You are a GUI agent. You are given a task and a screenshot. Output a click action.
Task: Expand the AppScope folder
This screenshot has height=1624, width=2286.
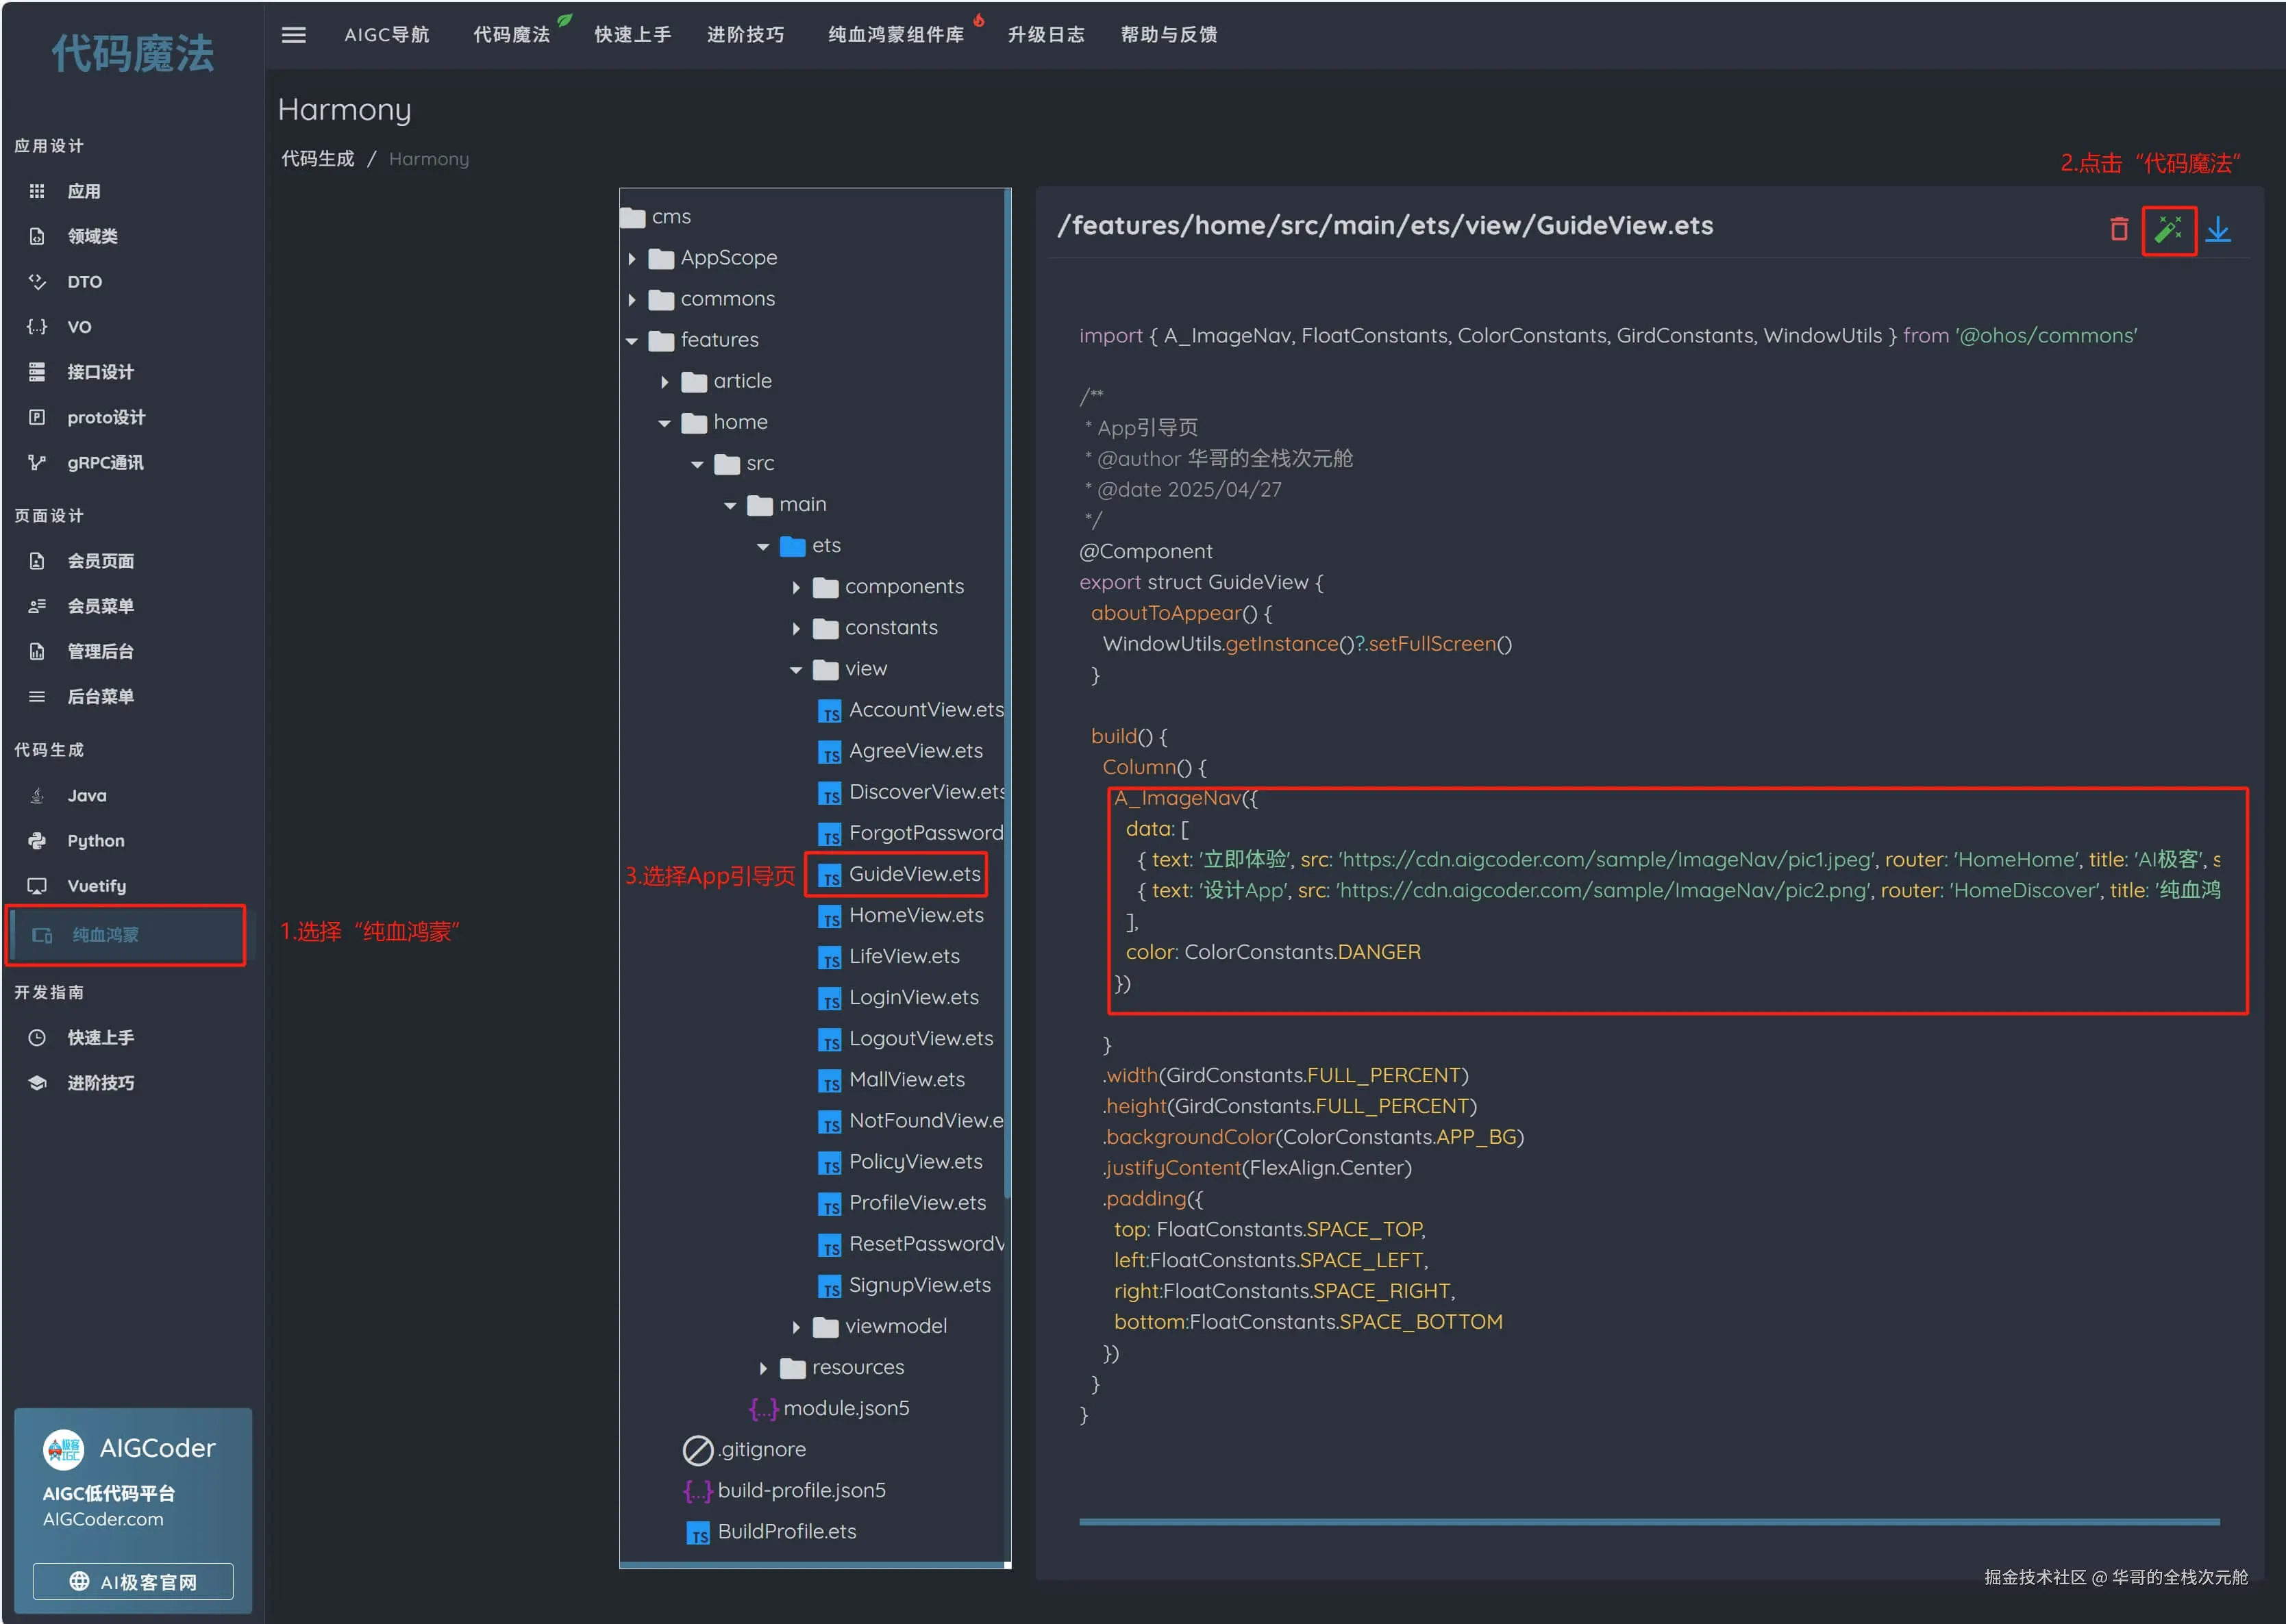(x=632, y=258)
